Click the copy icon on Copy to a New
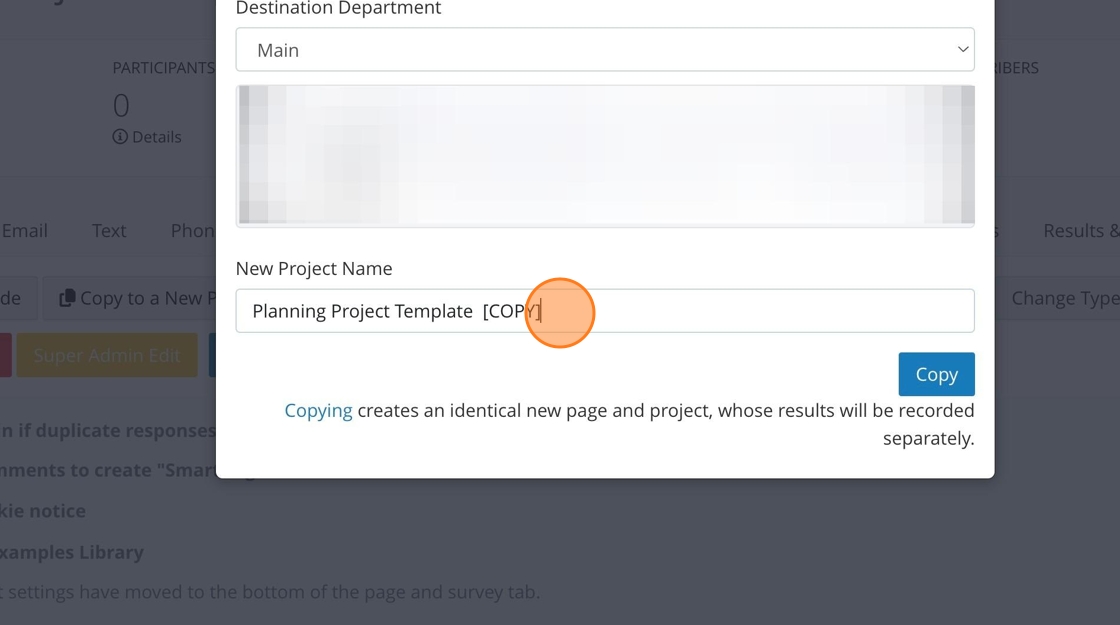The height and width of the screenshot is (625, 1120). click(67, 298)
